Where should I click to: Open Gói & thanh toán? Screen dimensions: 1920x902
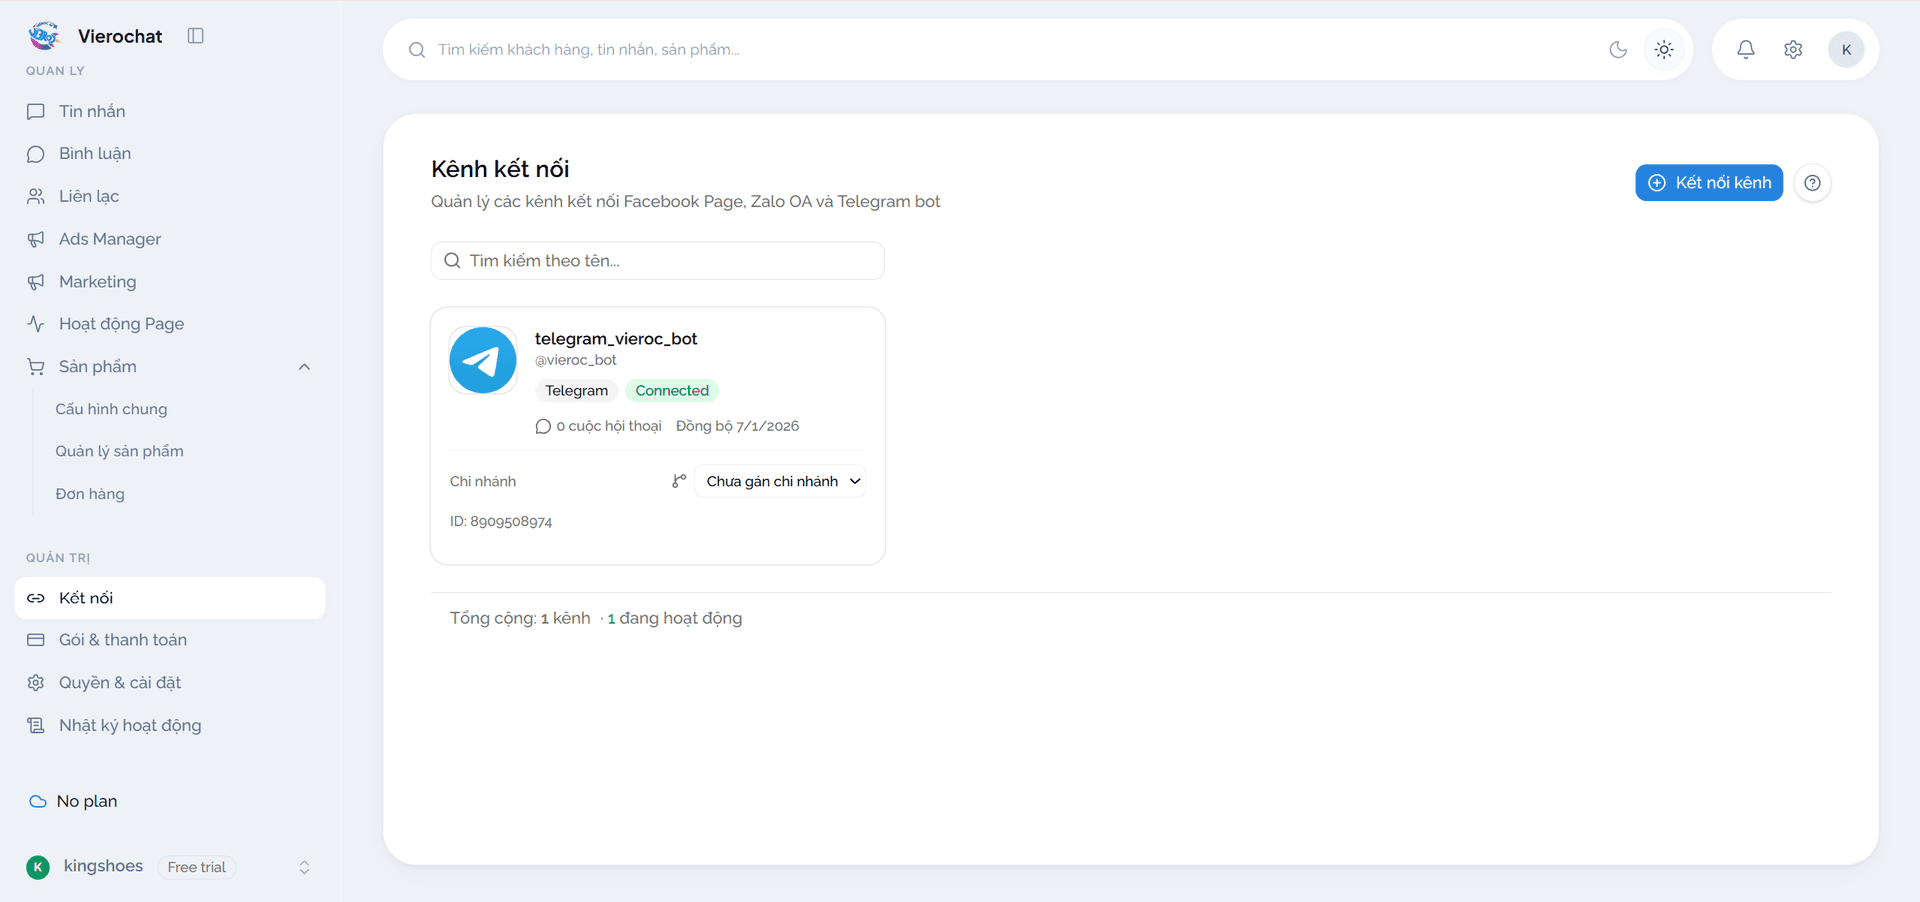click(x=170, y=640)
